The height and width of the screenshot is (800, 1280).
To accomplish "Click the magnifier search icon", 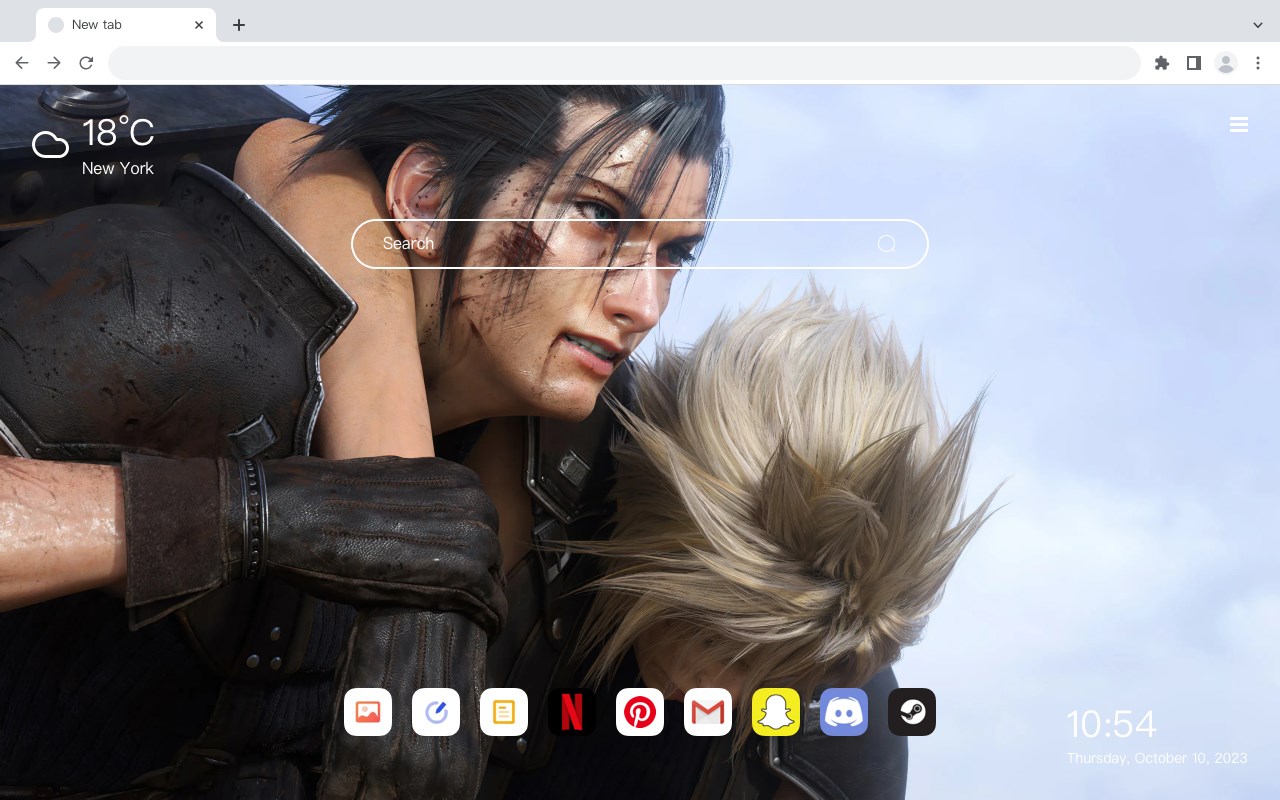I will point(886,244).
